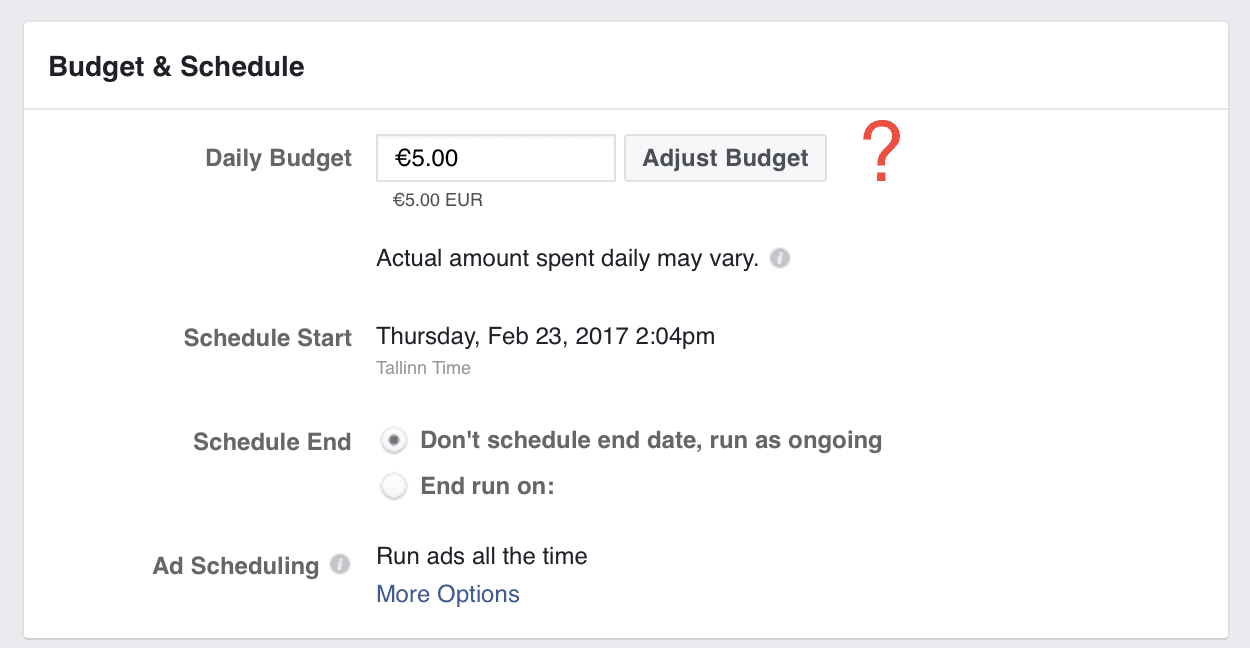Click inside the Daily Budget amount field
The image size is (1250, 648).
pyautogui.click(x=495, y=157)
